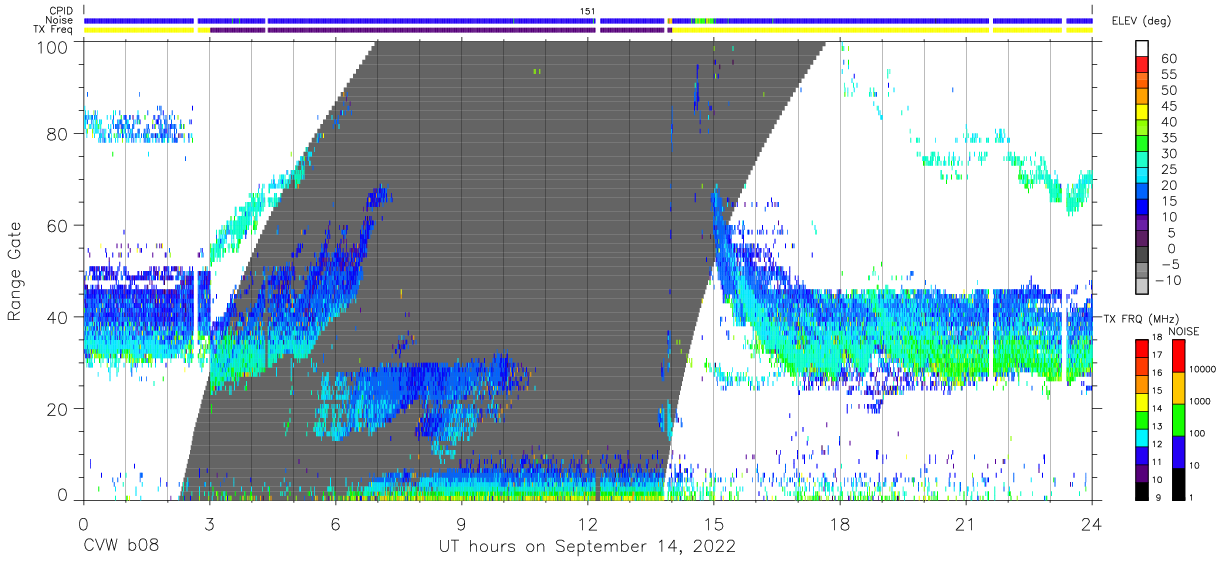This screenshot has height=567, width=1228.
Task: Select the white top swatch of ELEV bar
Action: [x=1142, y=49]
